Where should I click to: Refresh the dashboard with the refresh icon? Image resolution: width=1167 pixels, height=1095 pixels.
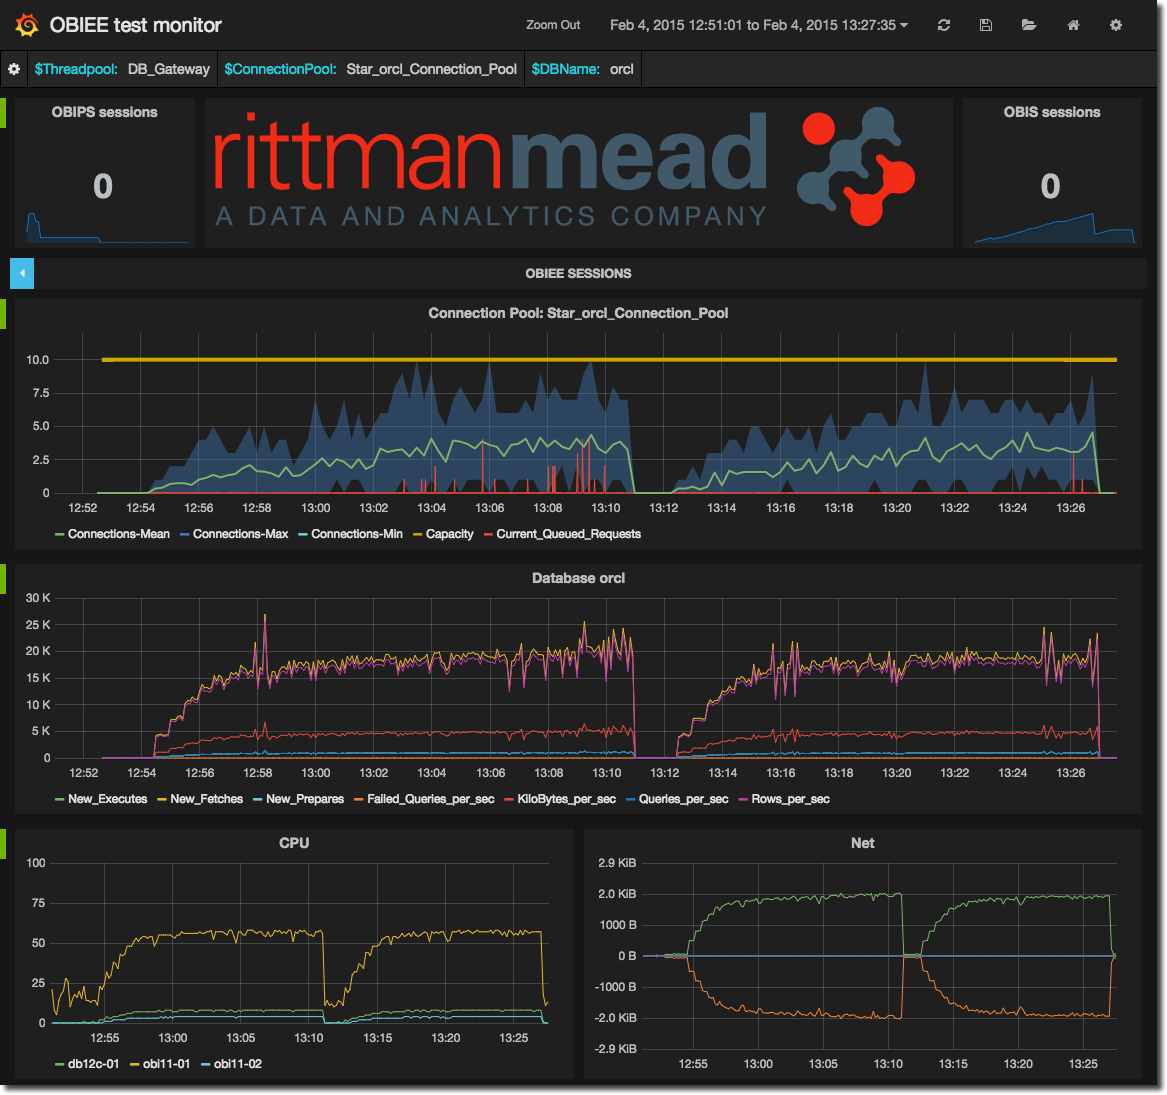(x=943, y=25)
